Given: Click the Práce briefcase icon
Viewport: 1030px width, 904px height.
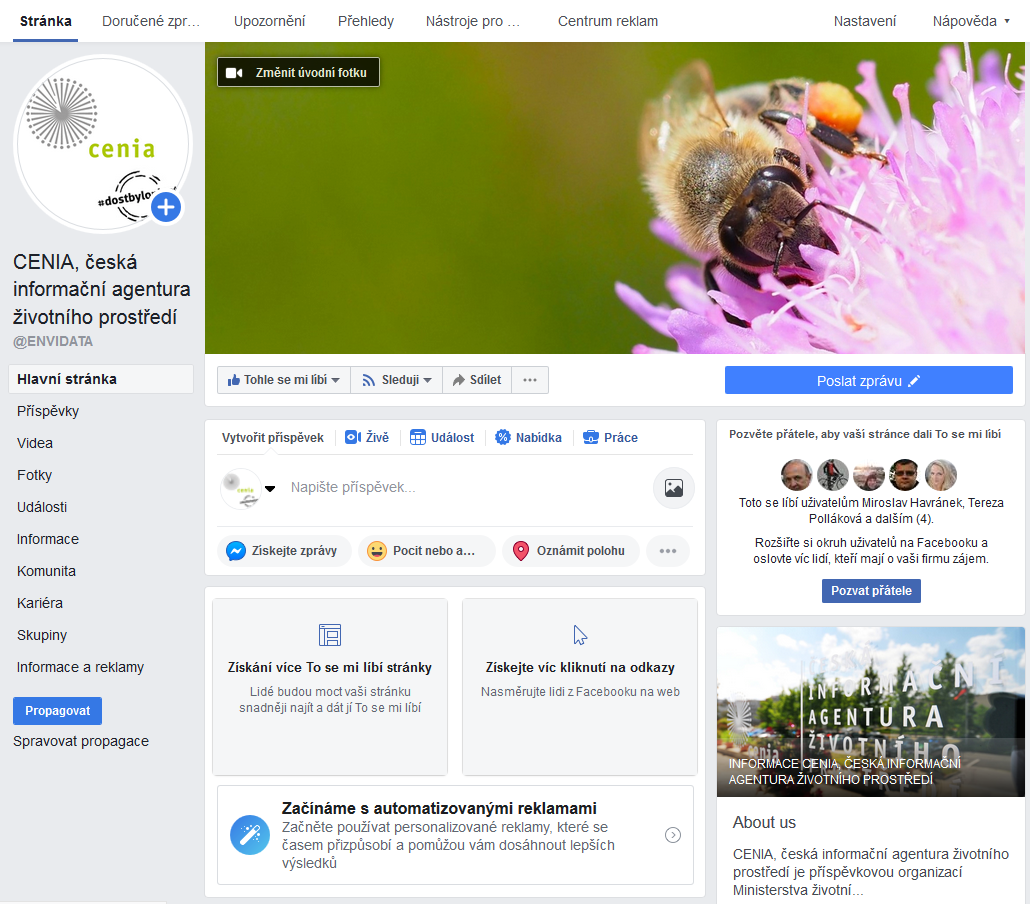Looking at the screenshot, I should (x=591, y=438).
